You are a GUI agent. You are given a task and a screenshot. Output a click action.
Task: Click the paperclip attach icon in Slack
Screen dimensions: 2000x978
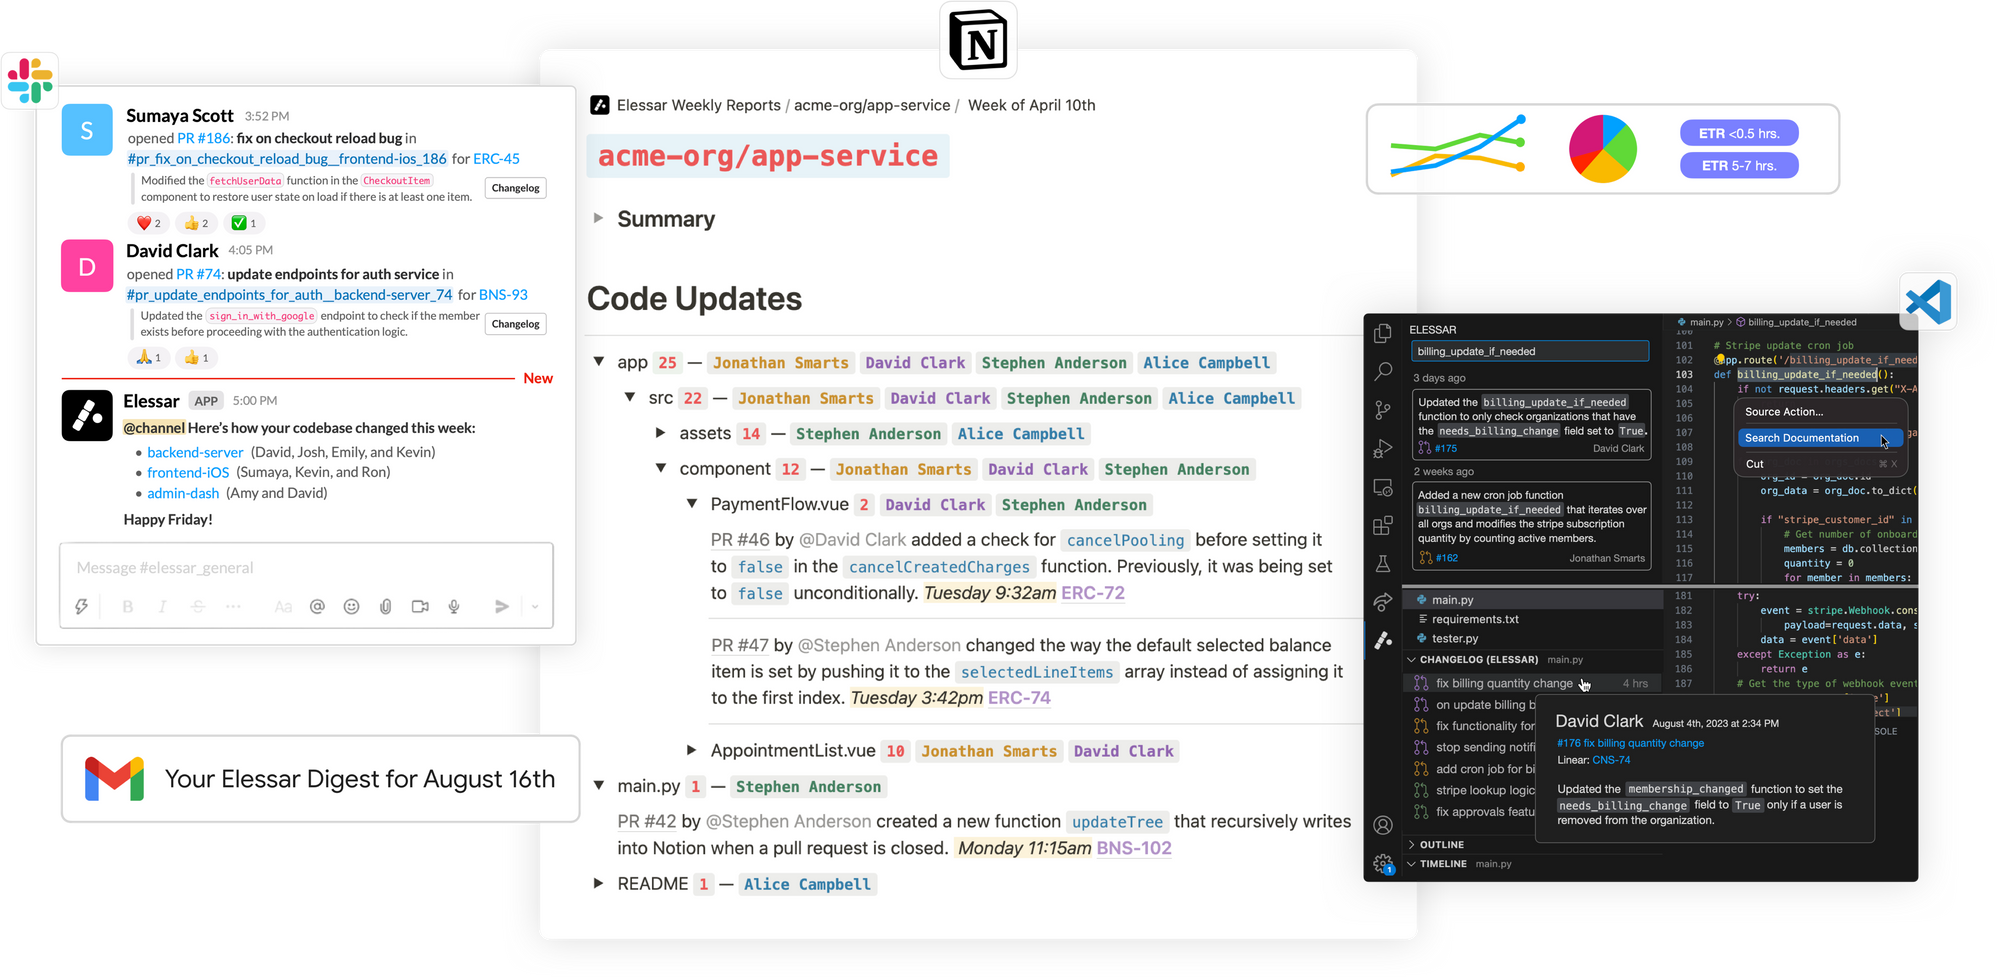(386, 606)
